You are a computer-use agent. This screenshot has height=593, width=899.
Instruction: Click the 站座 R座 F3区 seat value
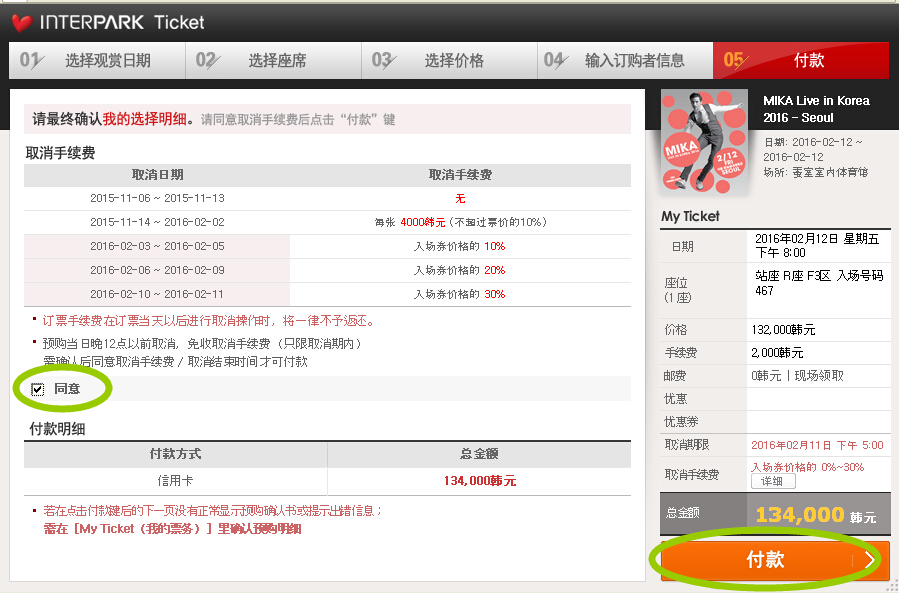(819, 283)
